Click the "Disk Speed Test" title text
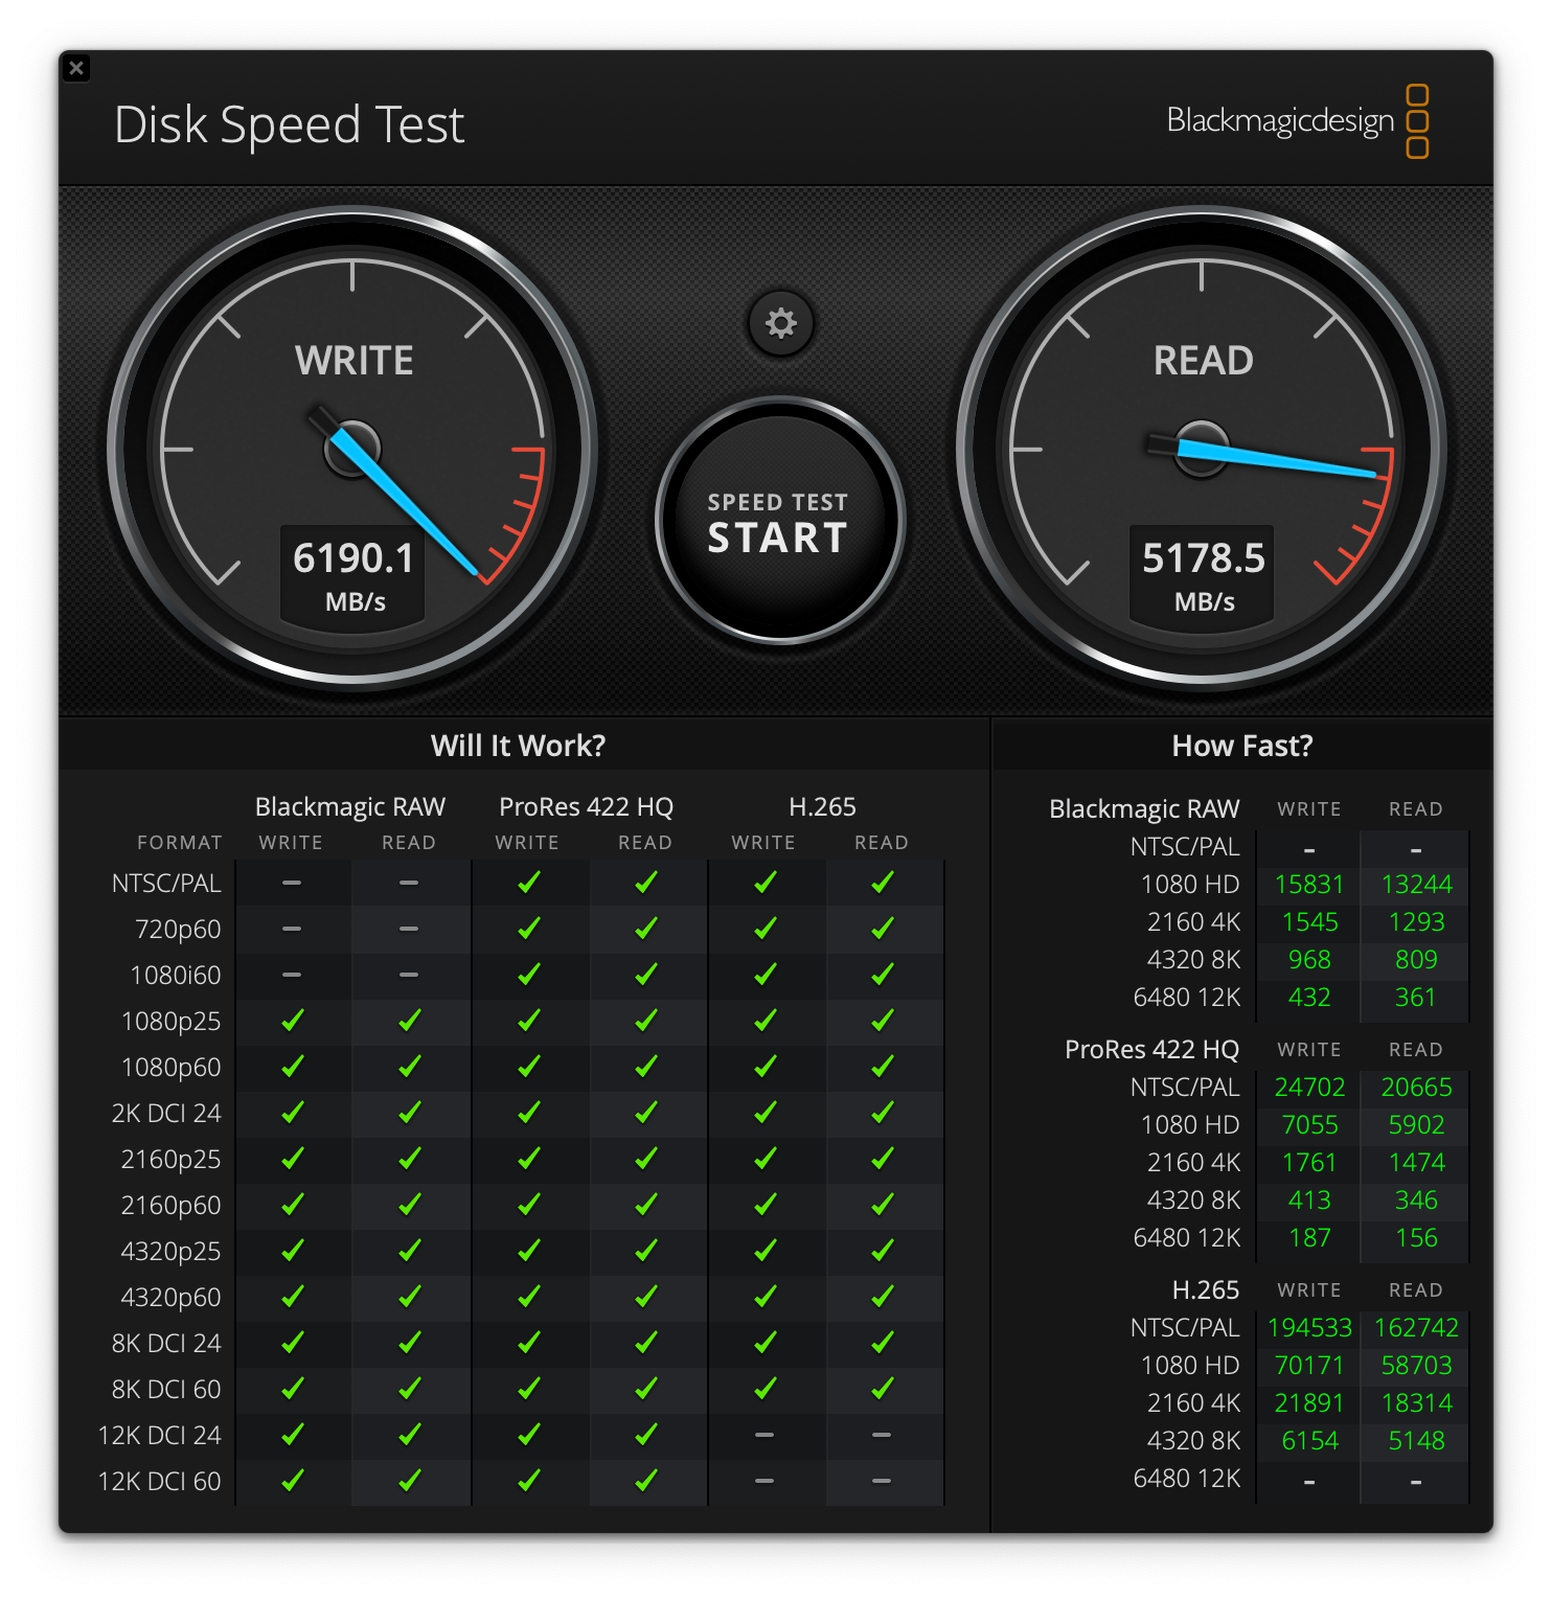1552x1600 pixels. click(289, 125)
